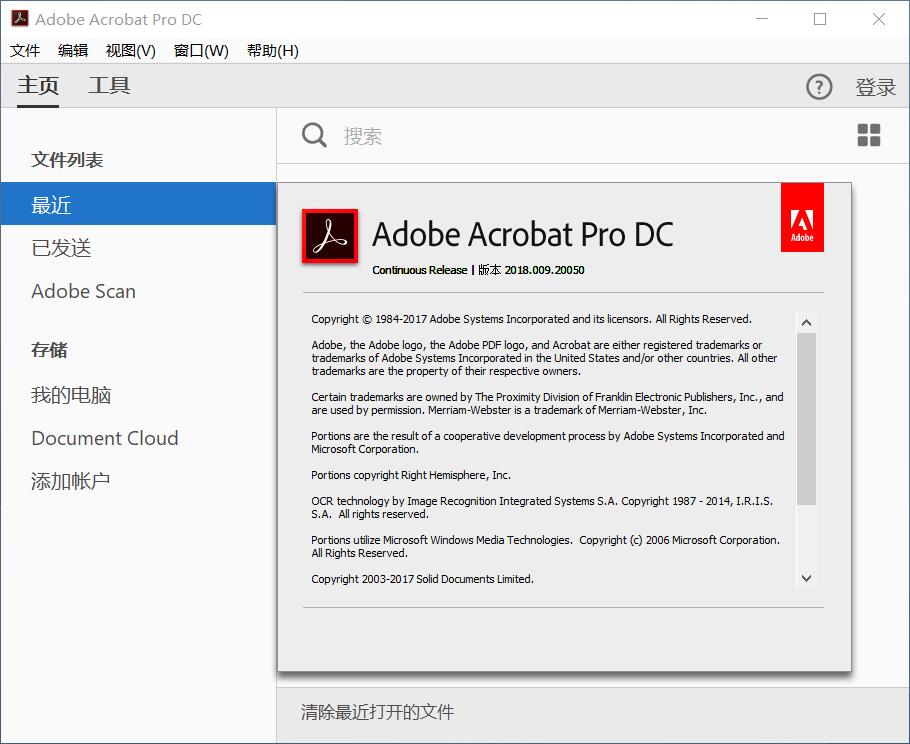The image size is (910, 744).
Task: Open Adobe Scan in the sidebar
Action: (x=83, y=291)
